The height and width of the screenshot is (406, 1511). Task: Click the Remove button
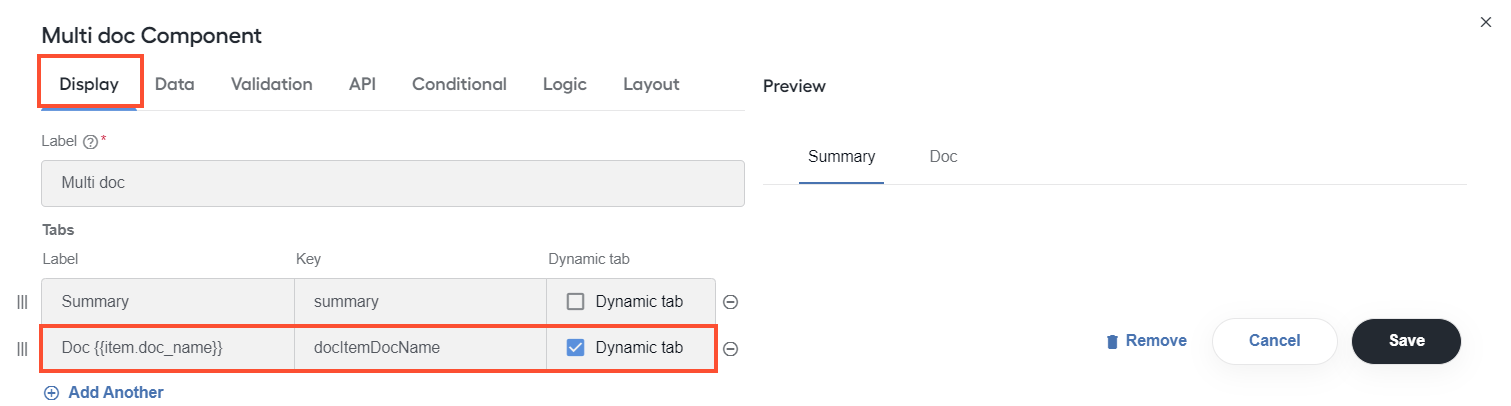click(x=1146, y=341)
